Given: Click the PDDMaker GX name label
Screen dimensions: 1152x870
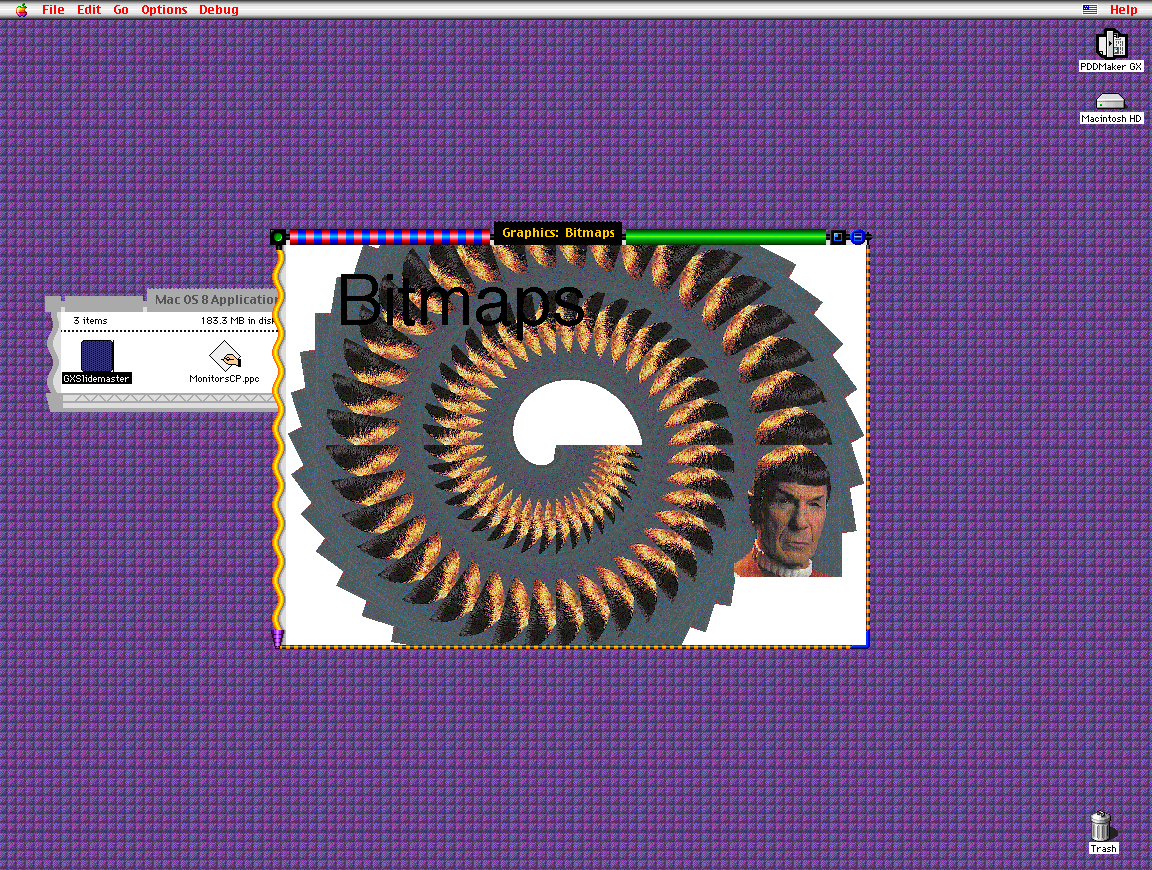Looking at the screenshot, I should pos(1111,67).
